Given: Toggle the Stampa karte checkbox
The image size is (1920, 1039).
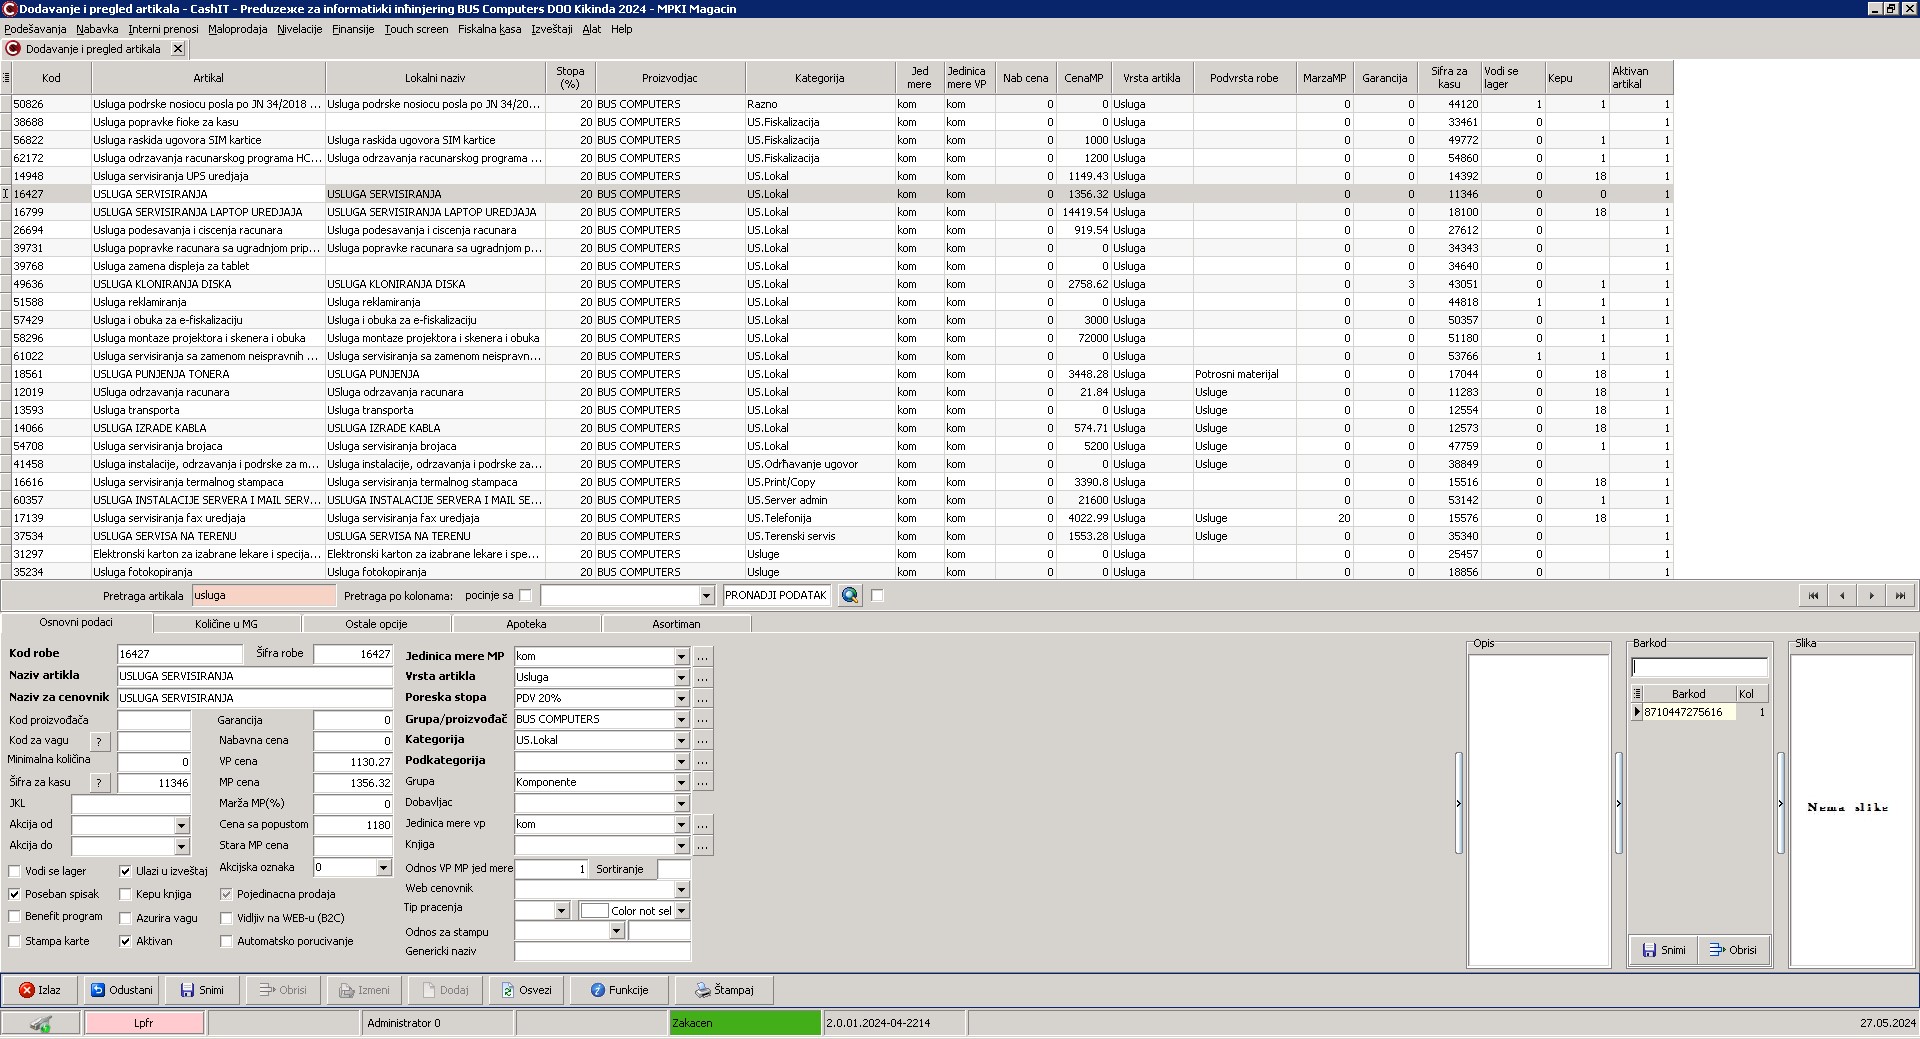Looking at the screenshot, I should 14,941.
